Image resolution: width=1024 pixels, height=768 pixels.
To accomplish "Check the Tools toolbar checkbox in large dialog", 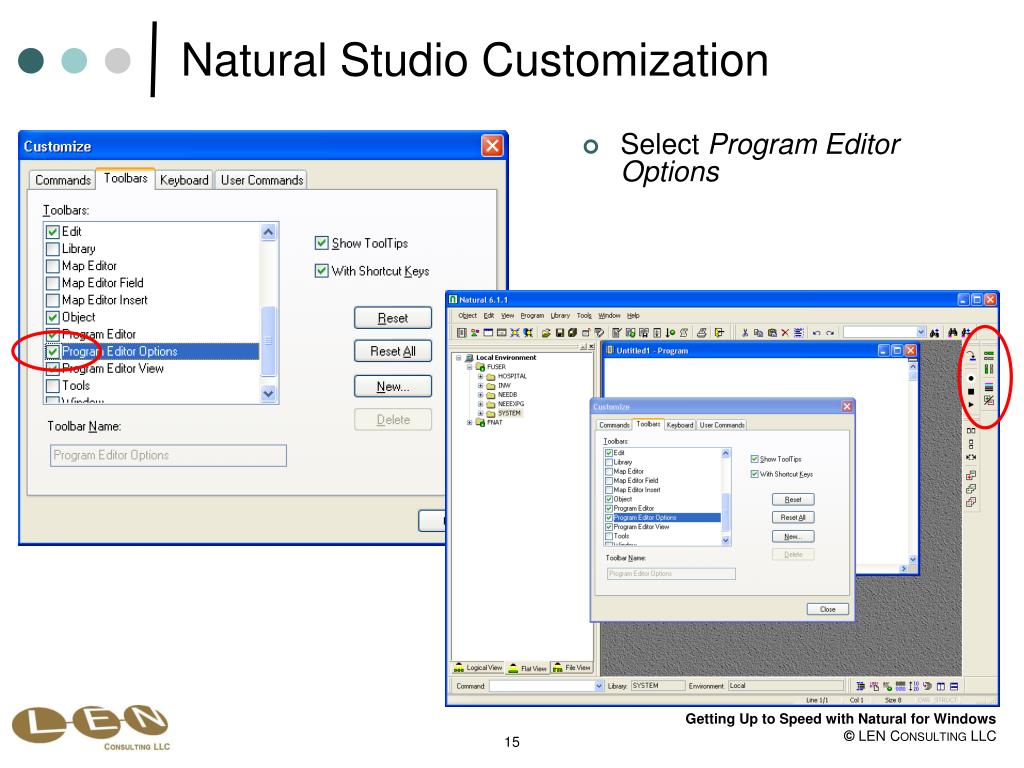I will pyautogui.click(x=53, y=385).
